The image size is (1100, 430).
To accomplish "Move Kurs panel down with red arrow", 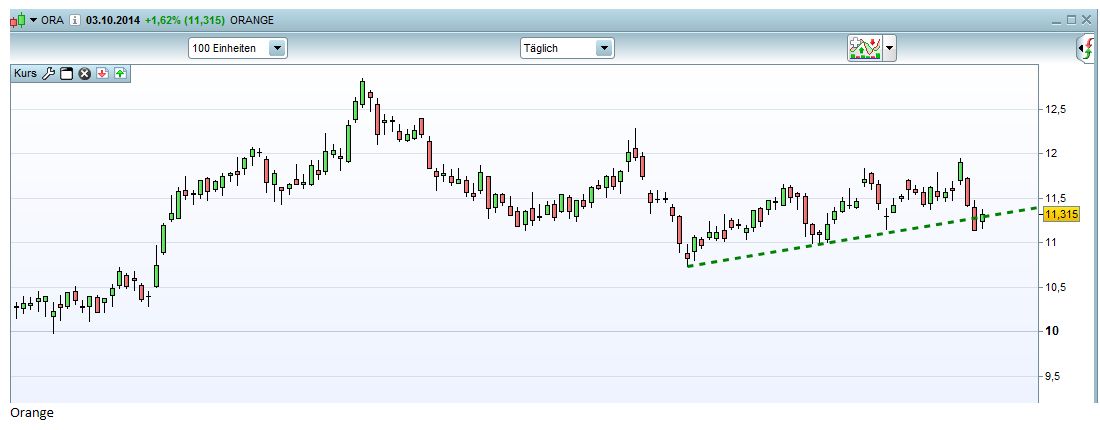I will coord(102,73).
